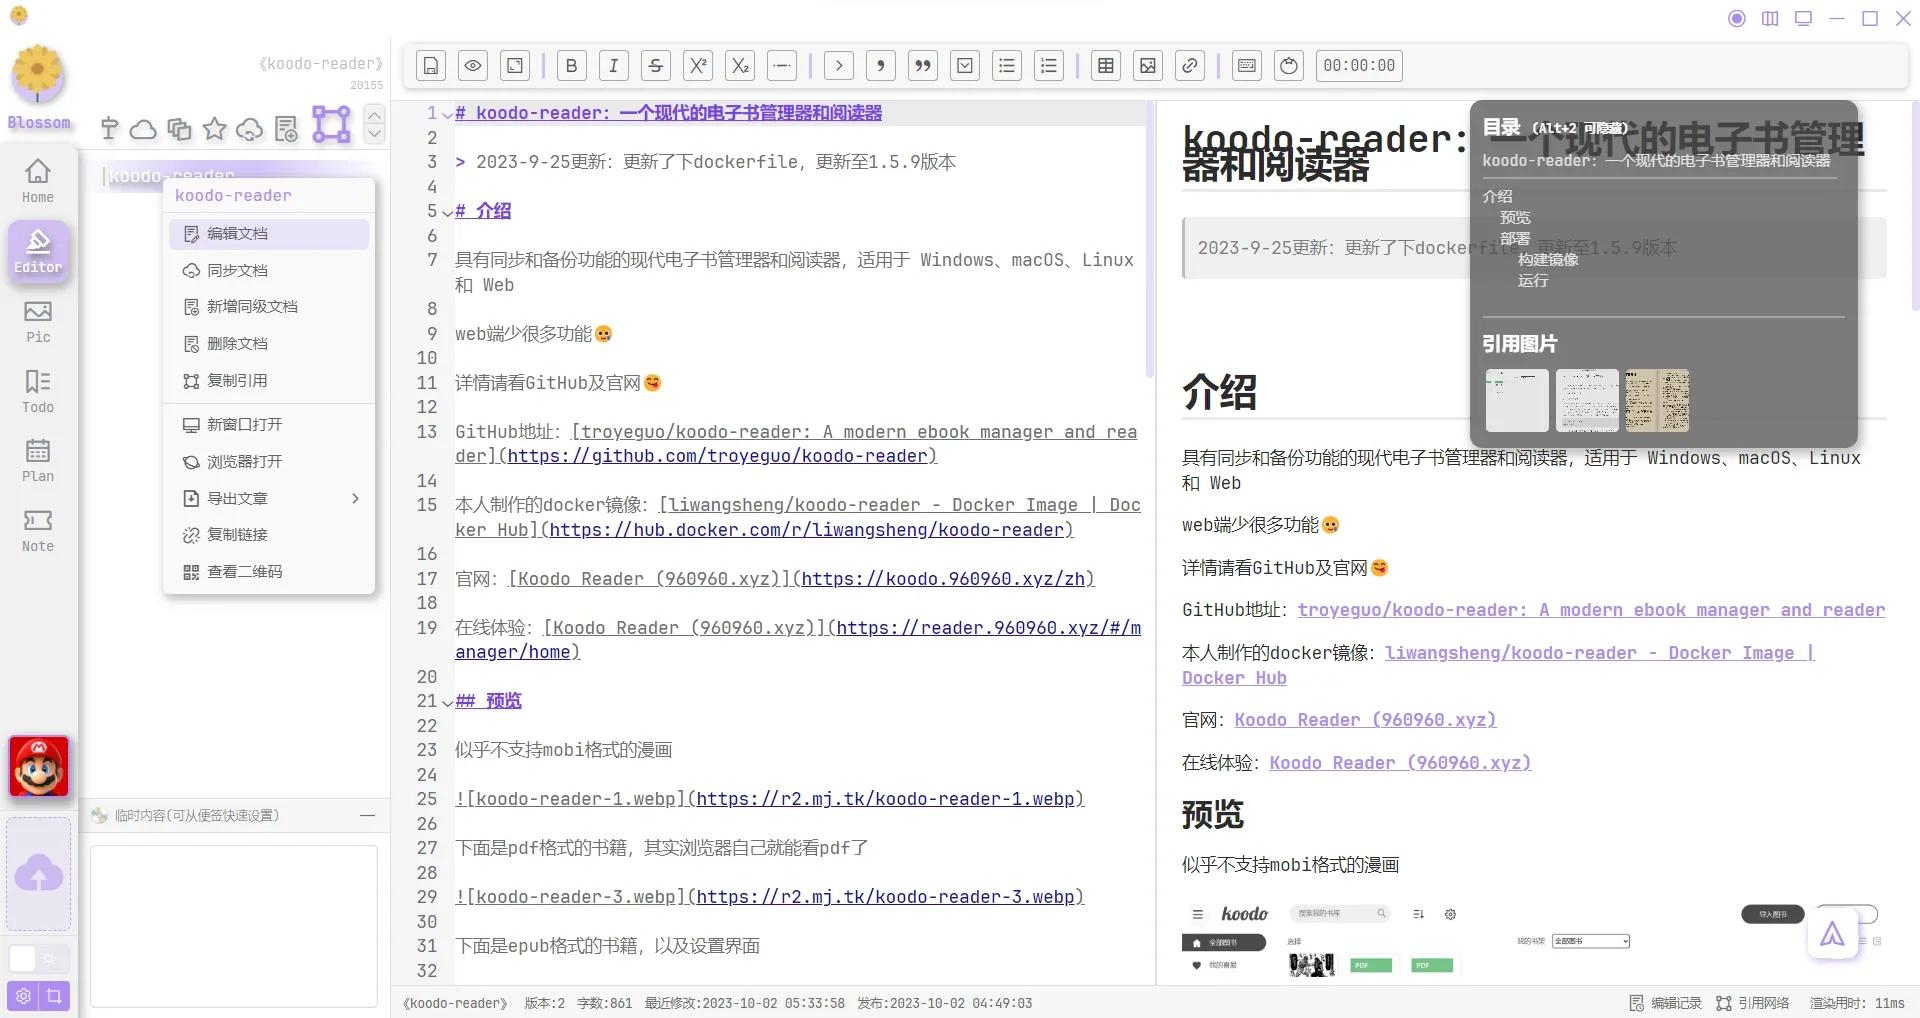Viewport: 1920px width, 1018px height.
Task: Click the save document toolbar icon
Action: click(431, 66)
